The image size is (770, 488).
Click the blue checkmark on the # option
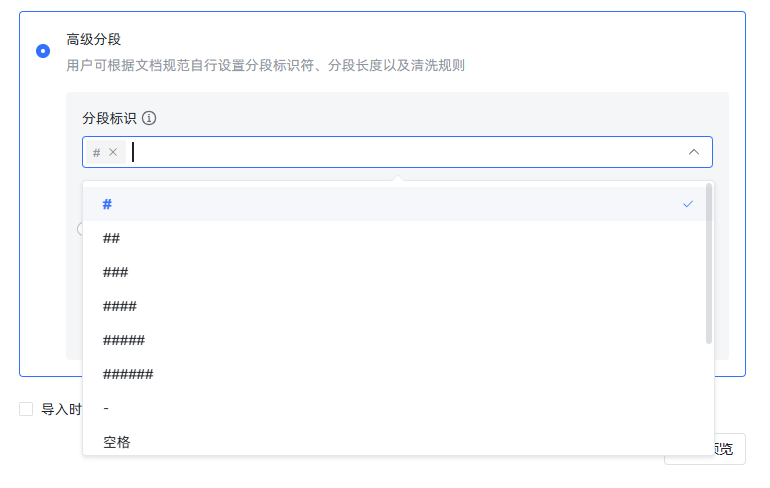(x=688, y=204)
